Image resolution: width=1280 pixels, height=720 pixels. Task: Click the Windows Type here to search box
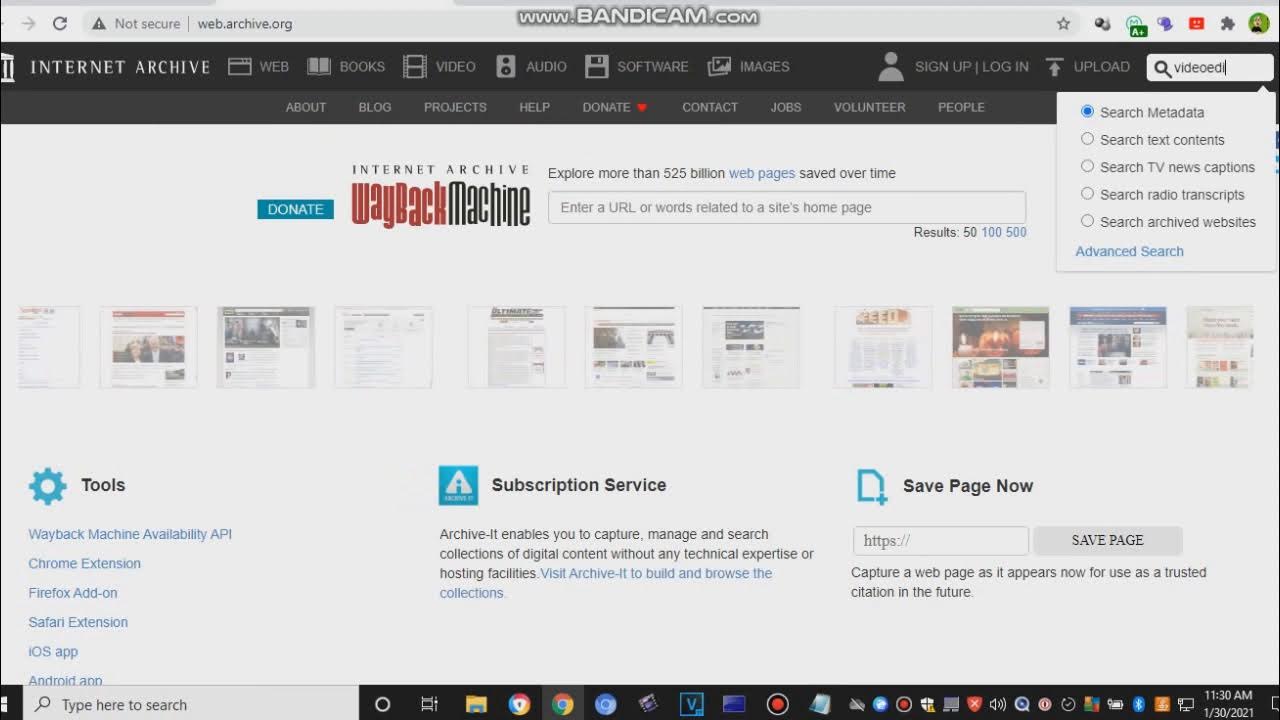coord(190,704)
